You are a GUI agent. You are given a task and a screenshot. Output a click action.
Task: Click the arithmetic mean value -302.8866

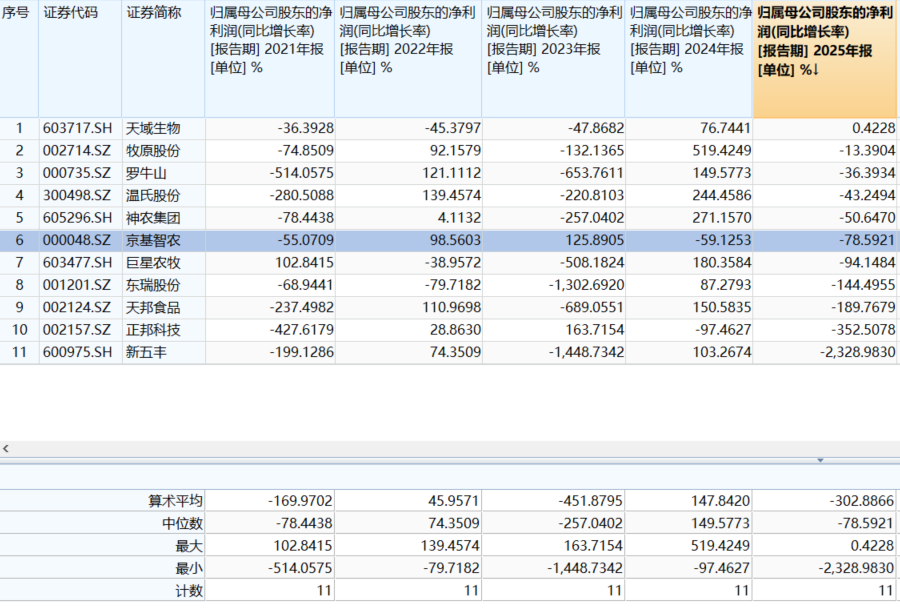pos(862,501)
